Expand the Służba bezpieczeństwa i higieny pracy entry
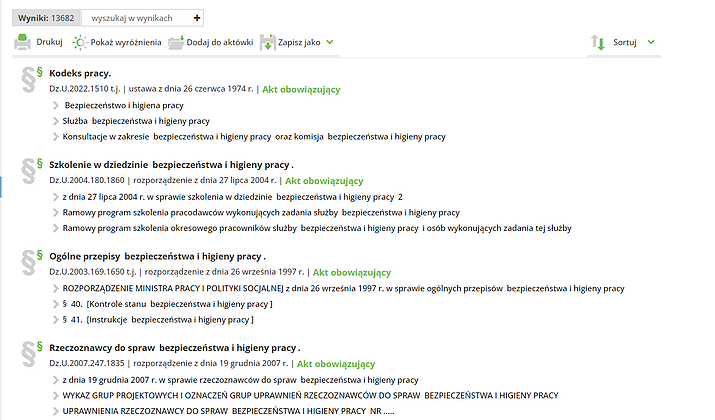 (x=55, y=120)
